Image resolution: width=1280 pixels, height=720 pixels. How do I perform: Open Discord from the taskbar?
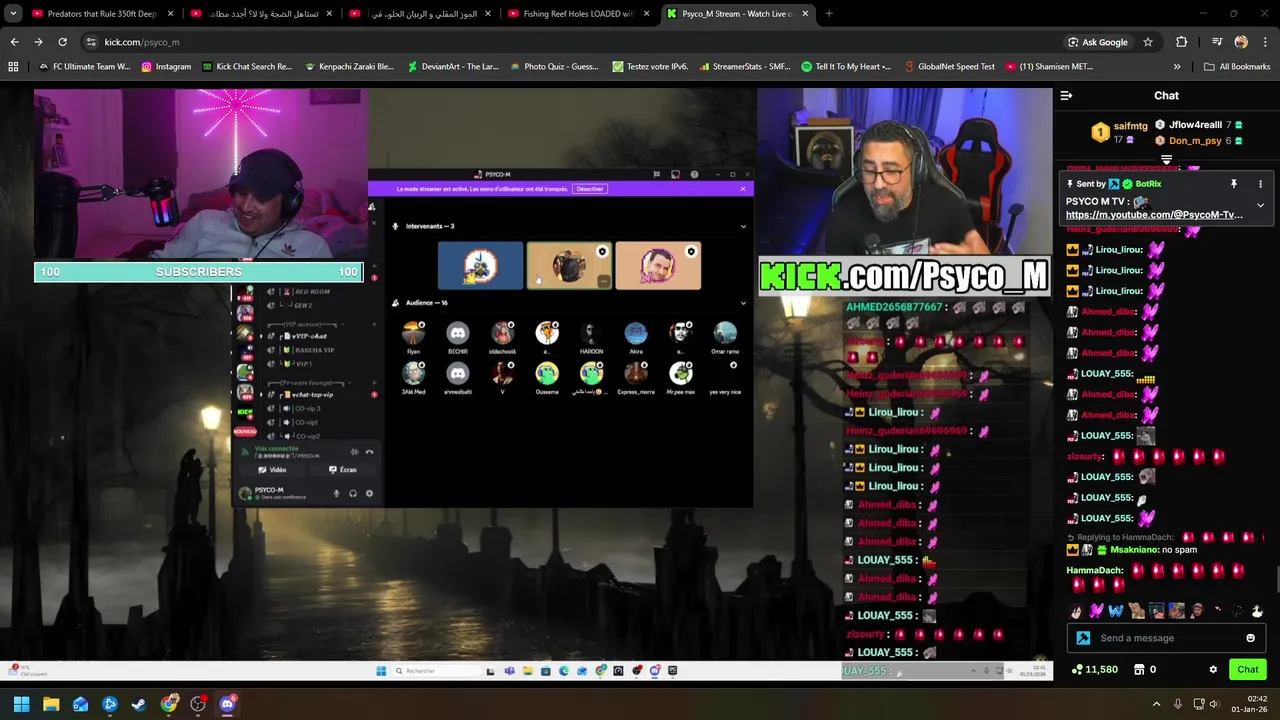pos(227,704)
